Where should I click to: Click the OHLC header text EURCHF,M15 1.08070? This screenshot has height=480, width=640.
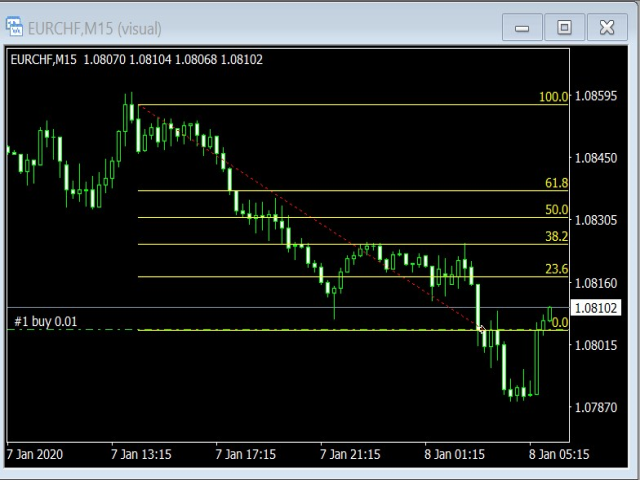(x=68, y=60)
